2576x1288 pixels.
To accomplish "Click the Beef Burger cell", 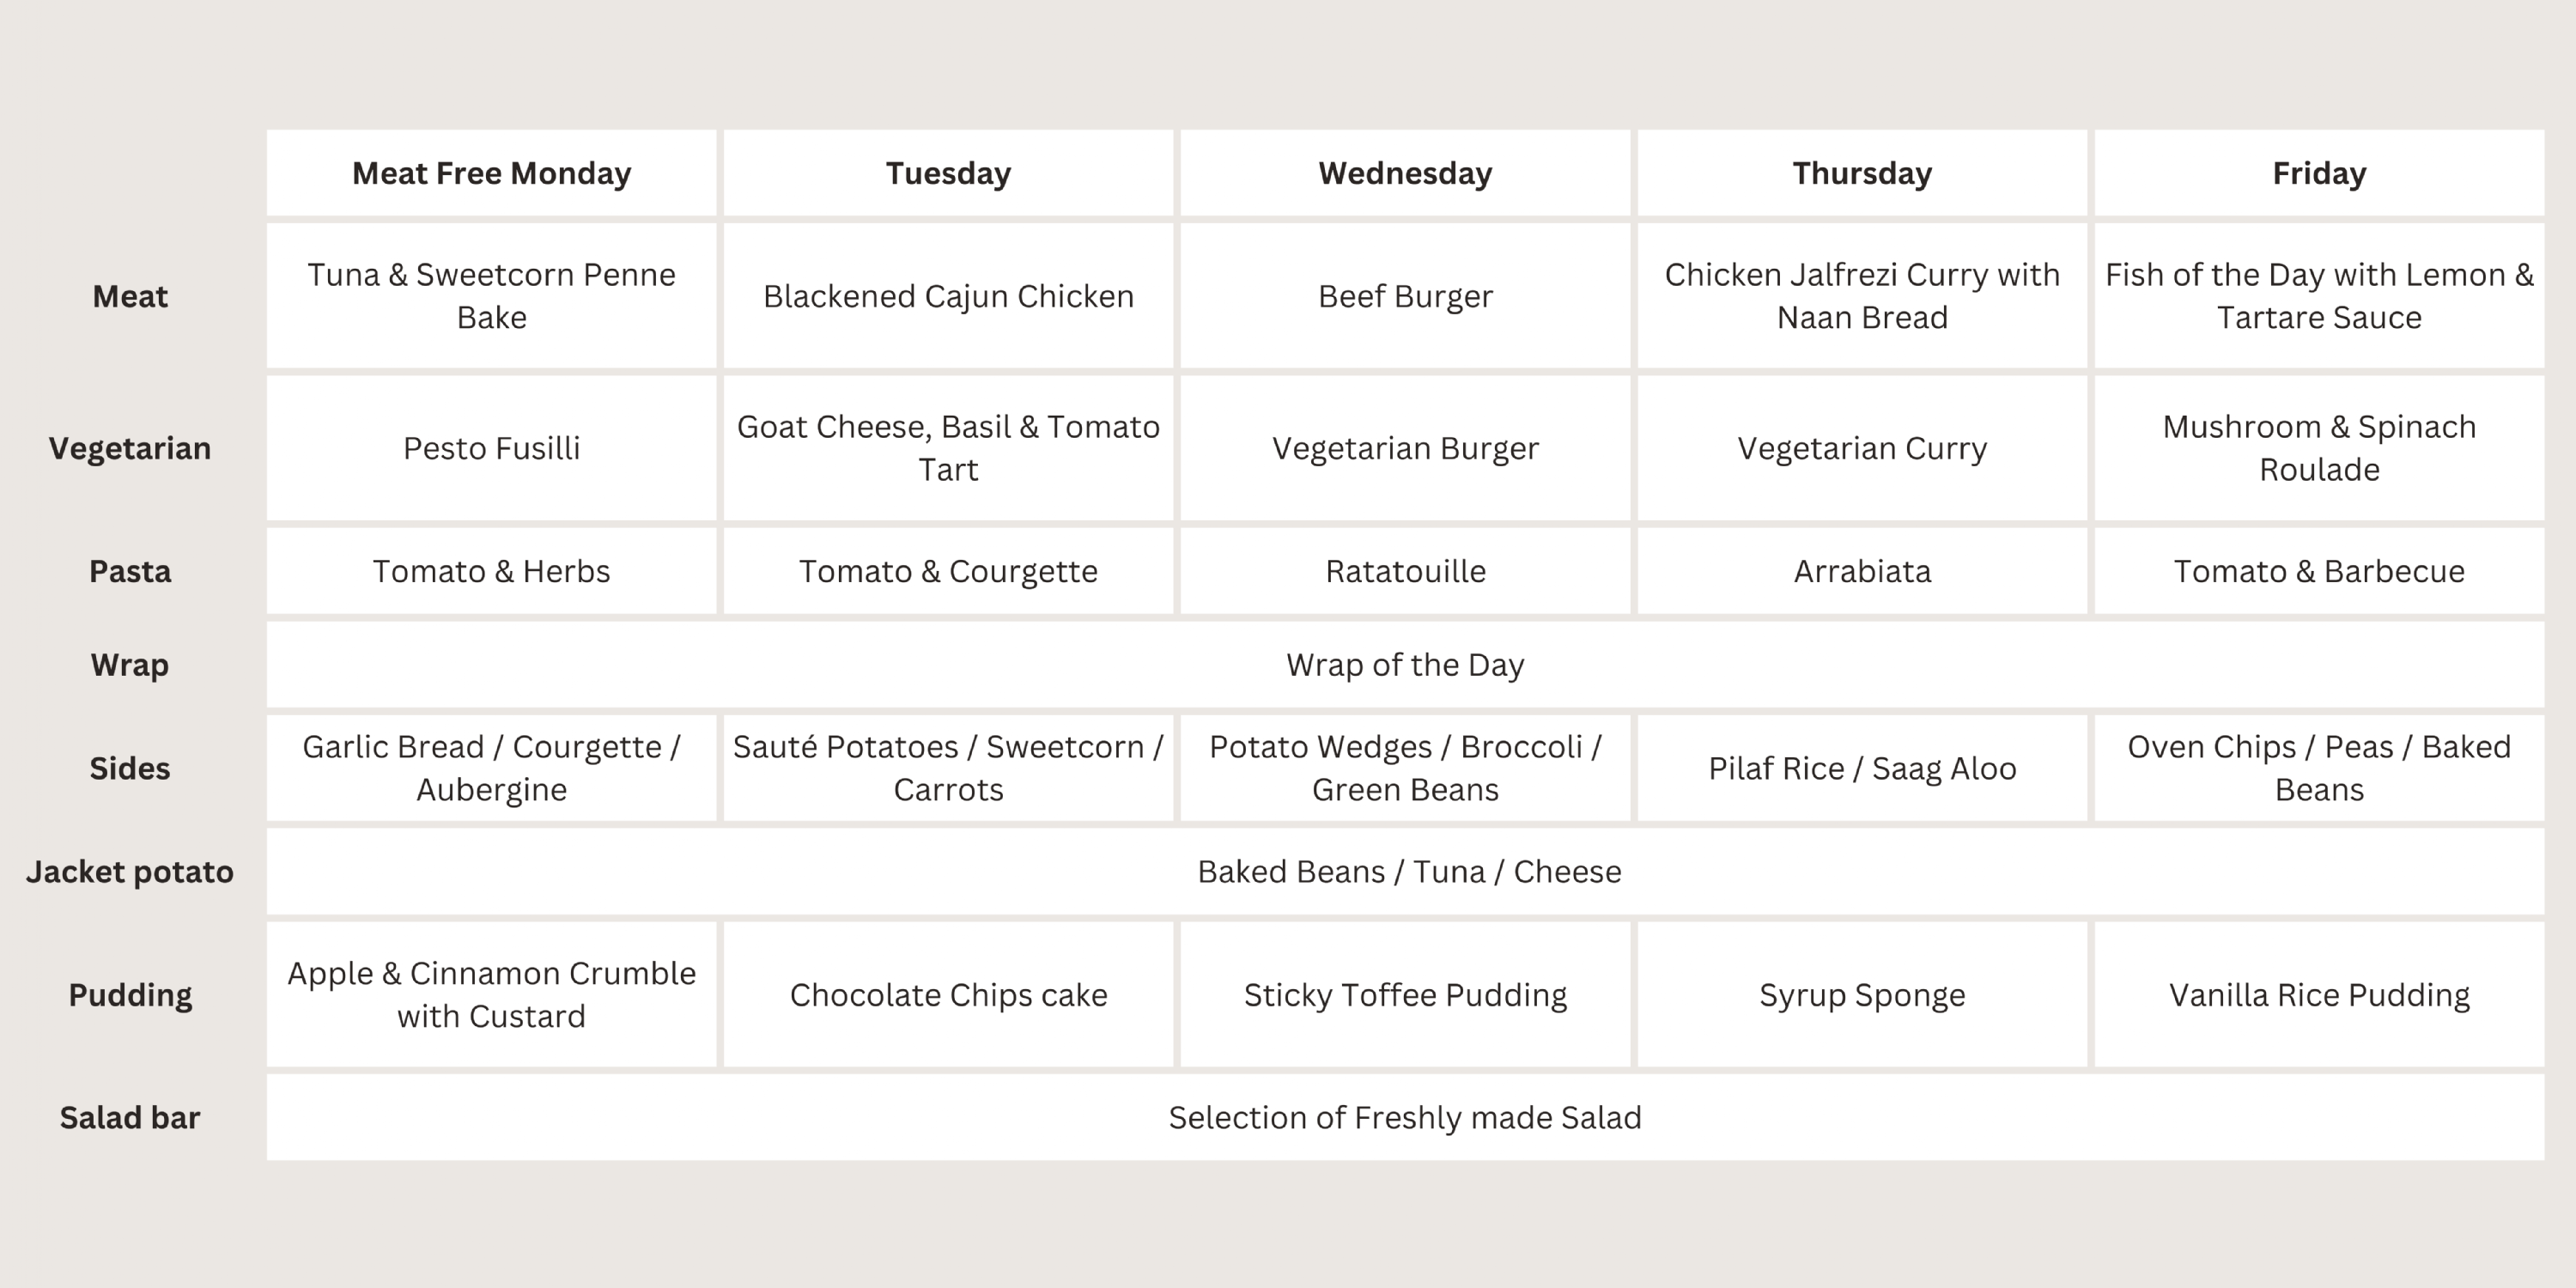I will click(1405, 296).
